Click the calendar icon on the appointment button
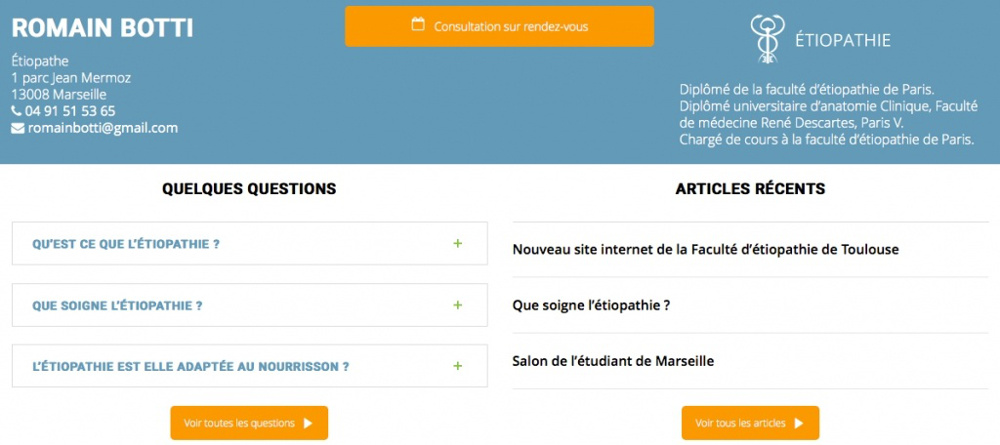Viewport: 1000px width, 445px height. coord(418,25)
